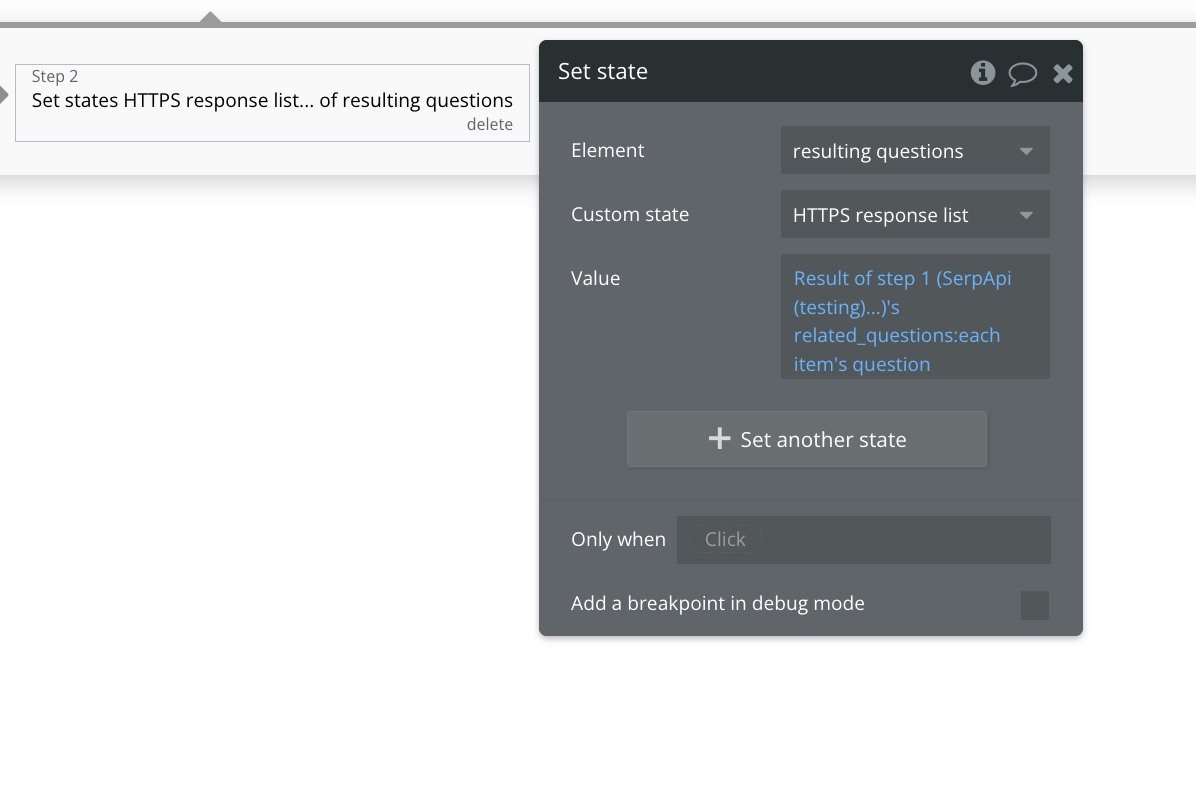
Task: Enable the debug mode breakpoint checkbox
Action: 1034,605
